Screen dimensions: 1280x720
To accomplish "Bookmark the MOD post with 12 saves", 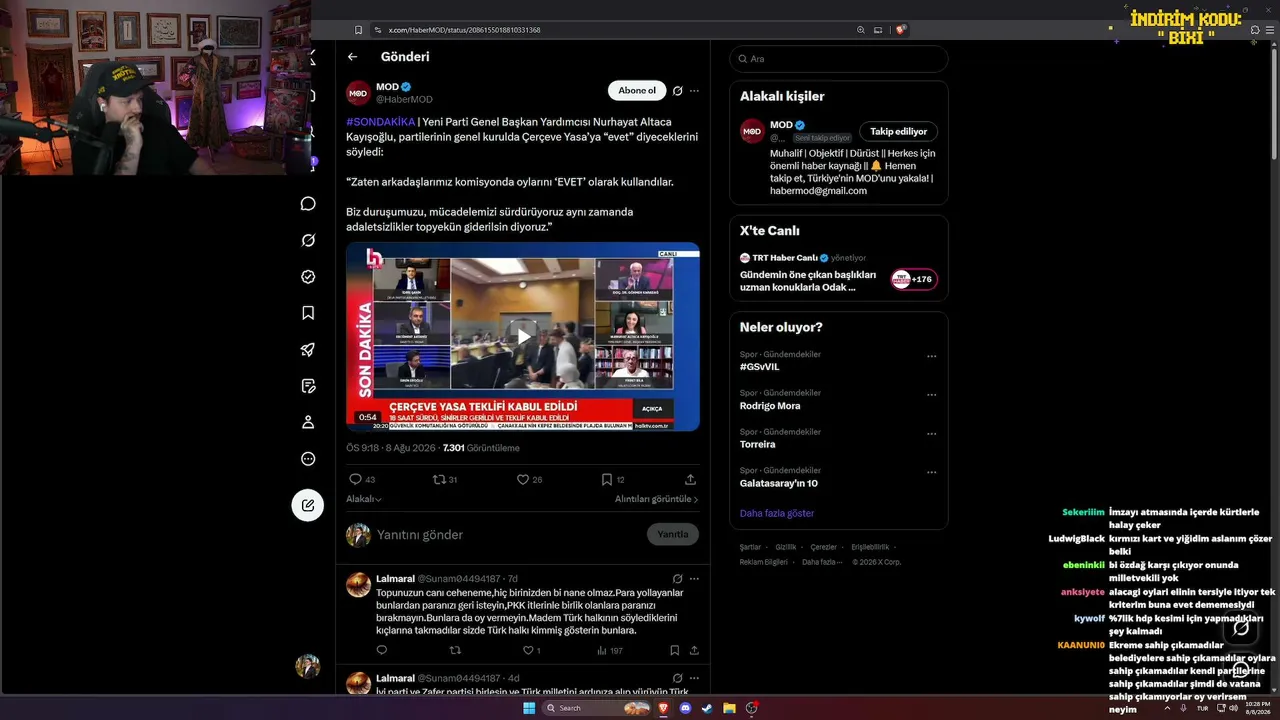I will tap(606, 480).
